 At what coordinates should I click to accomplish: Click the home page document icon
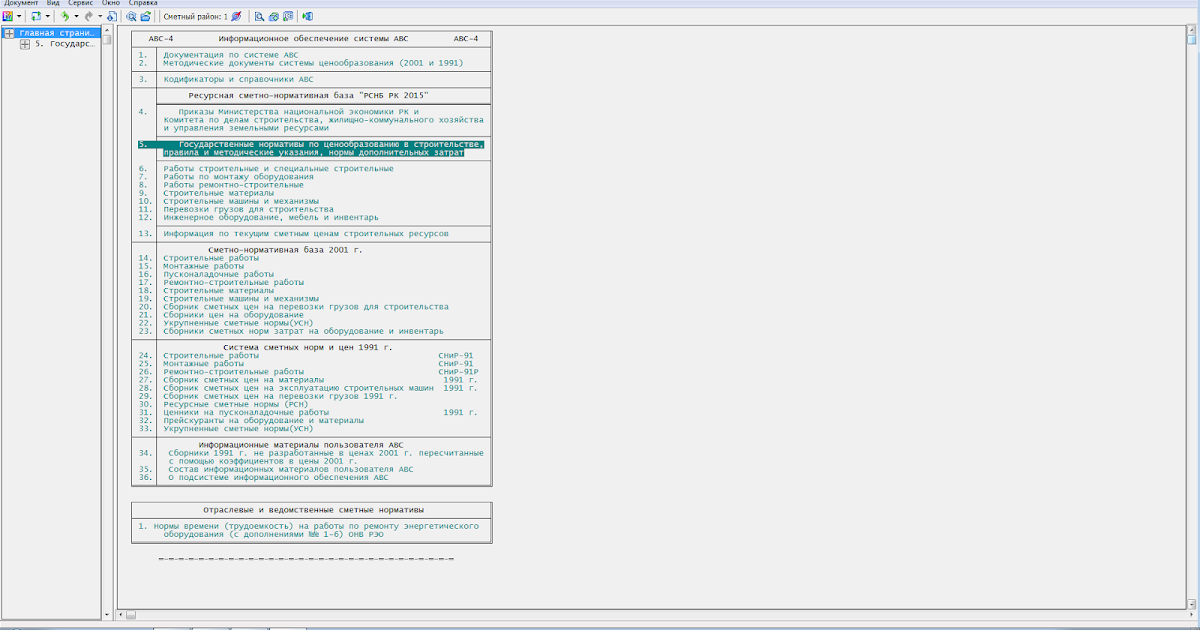point(112,17)
